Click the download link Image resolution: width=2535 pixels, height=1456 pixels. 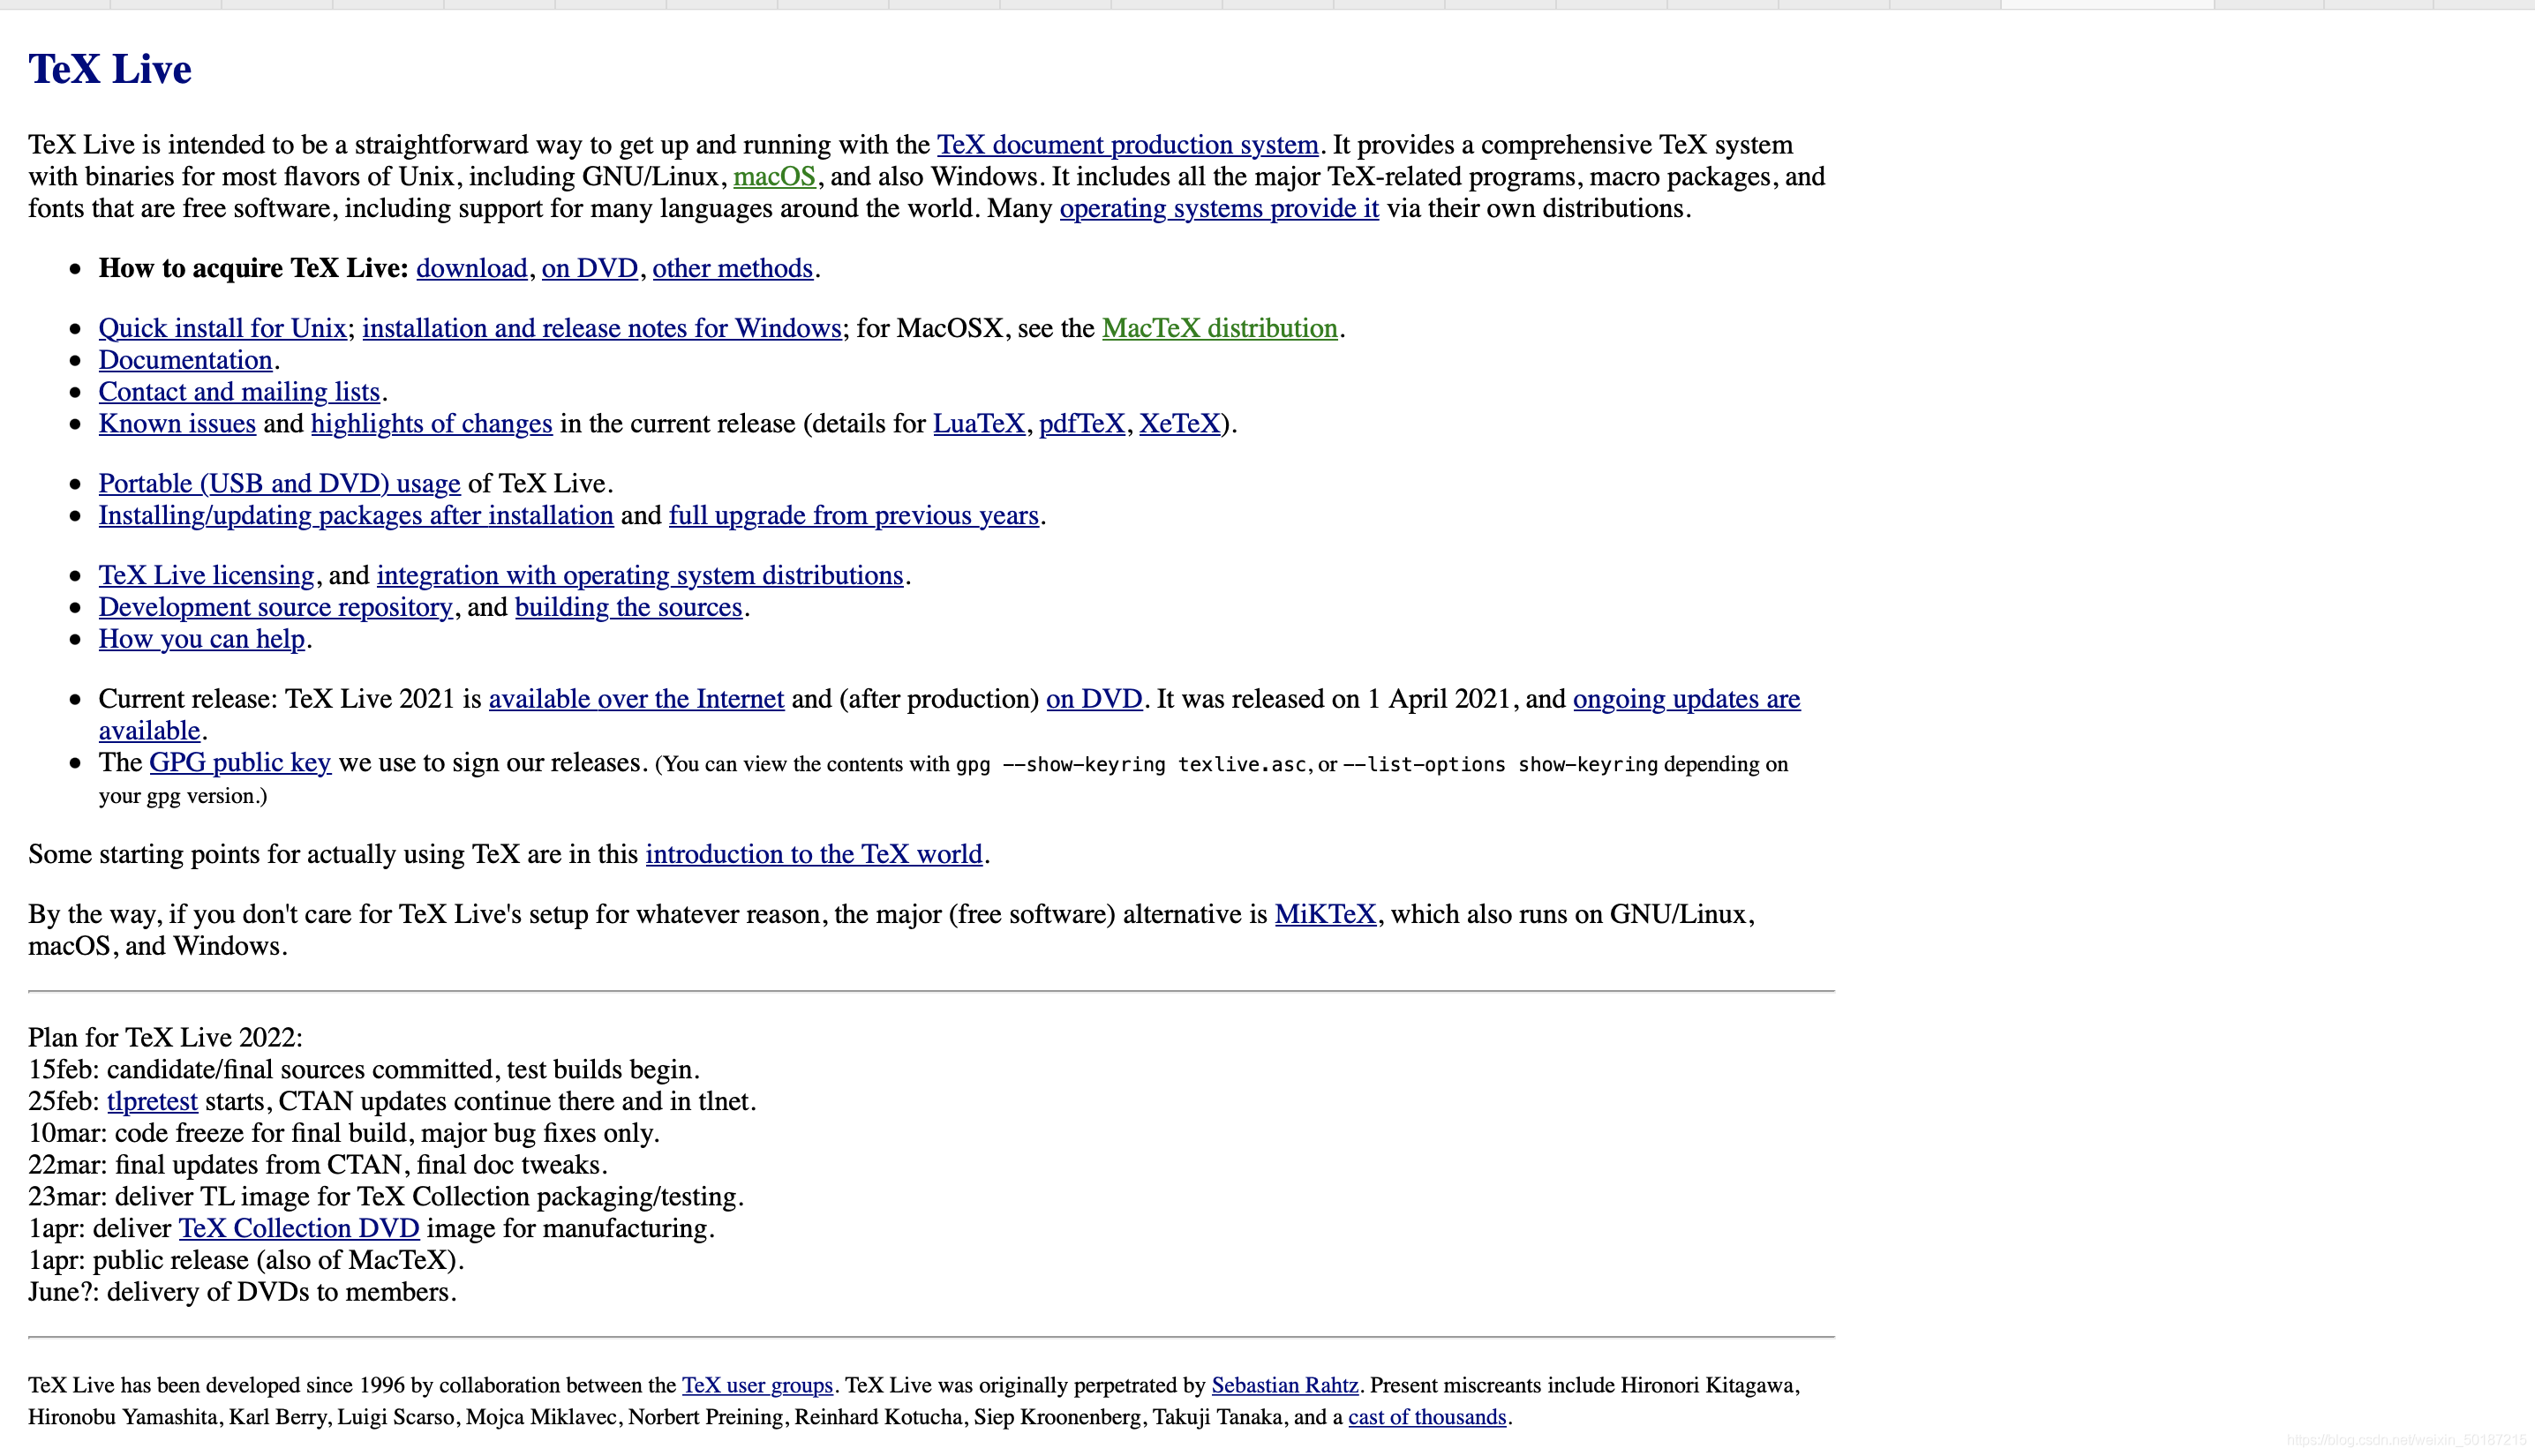click(471, 268)
